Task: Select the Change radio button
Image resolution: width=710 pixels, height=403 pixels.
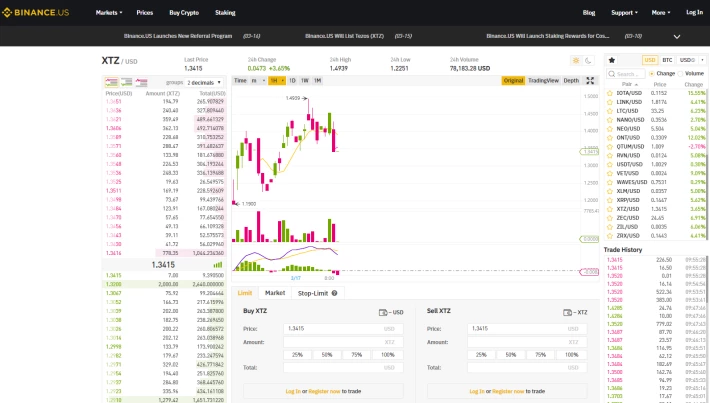Action: click(x=652, y=74)
